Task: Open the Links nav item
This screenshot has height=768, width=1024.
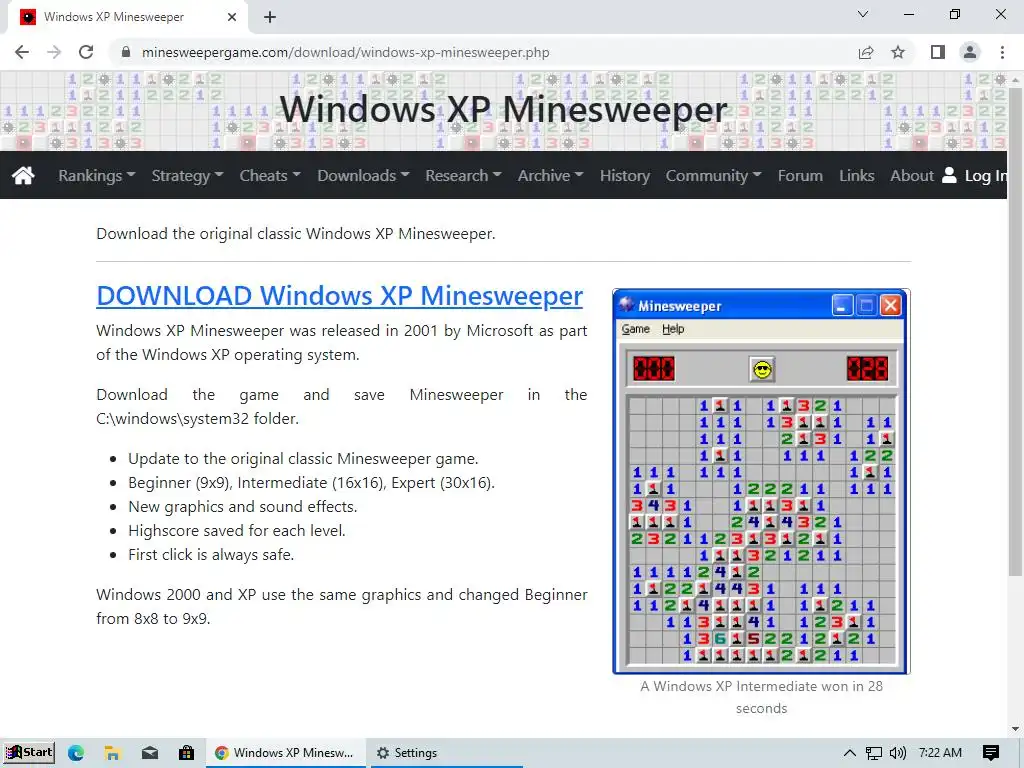Action: [856, 175]
